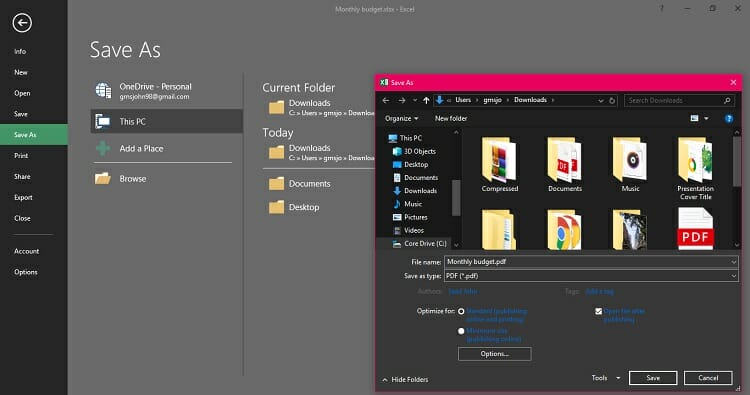Select the red PDF file icon
This screenshot has height=395, width=750.
click(x=695, y=229)
